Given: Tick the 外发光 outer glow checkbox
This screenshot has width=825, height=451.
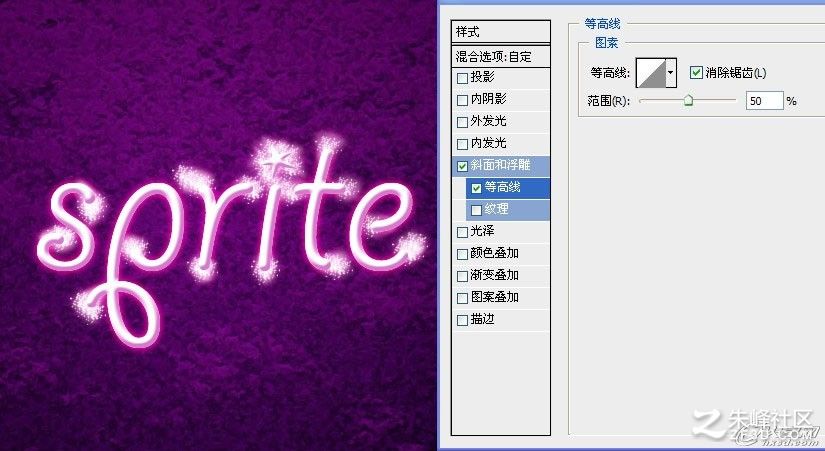Looking at the screenshot, I should pos(462,122).
